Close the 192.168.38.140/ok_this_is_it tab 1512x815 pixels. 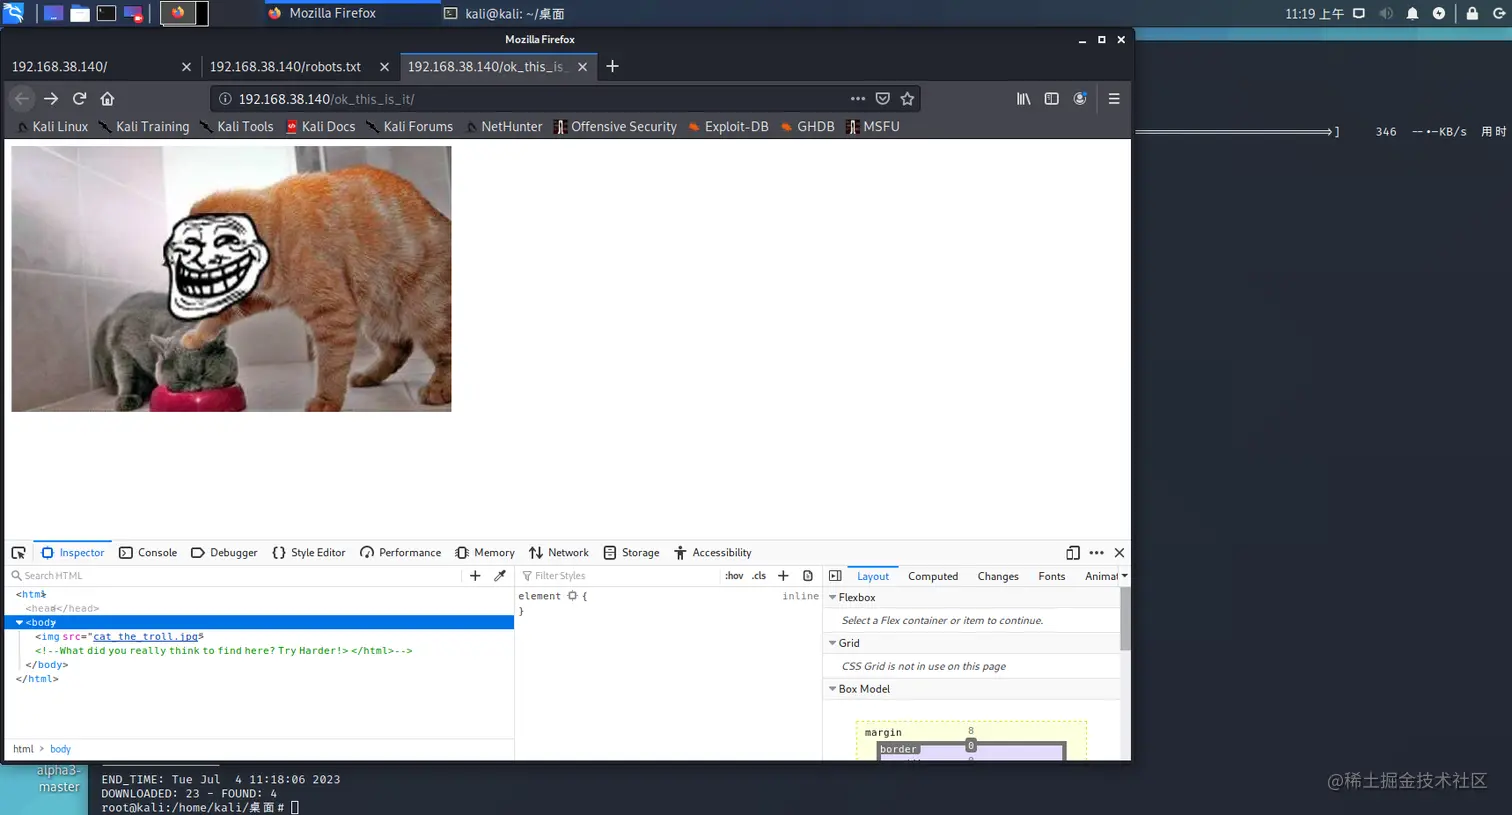coord(583,67)
